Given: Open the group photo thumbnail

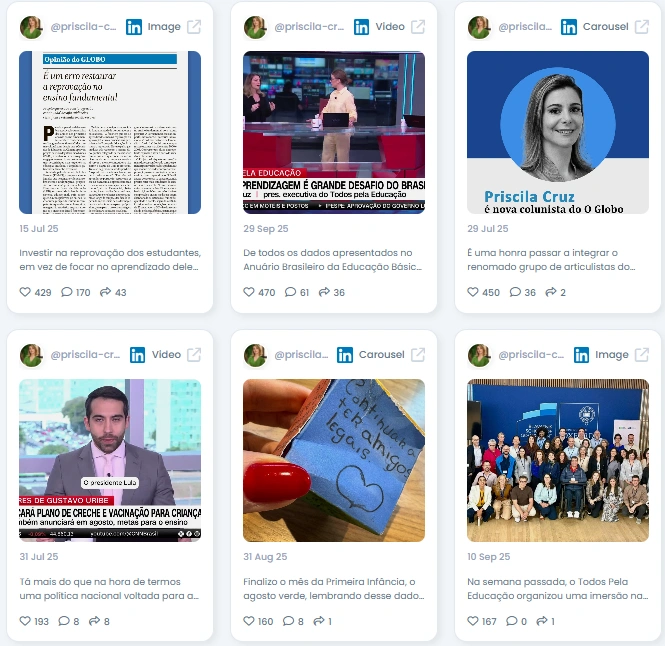Looking at the screenshot, I should tap(558, 460).
